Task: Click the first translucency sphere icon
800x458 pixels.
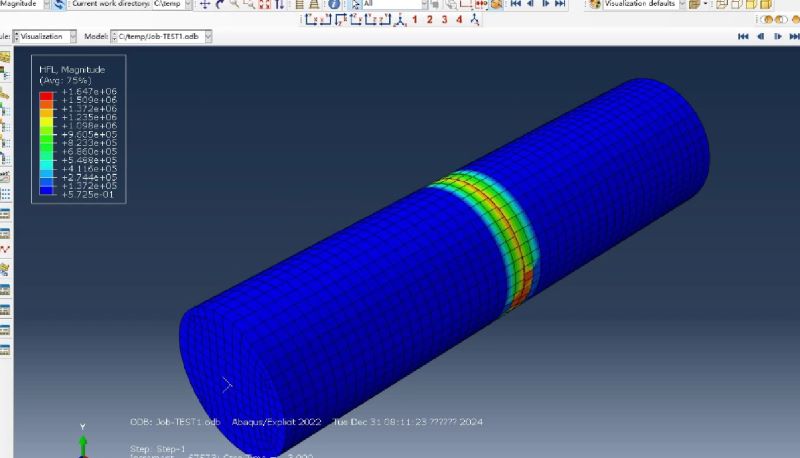Action: [x=767, y=20]
